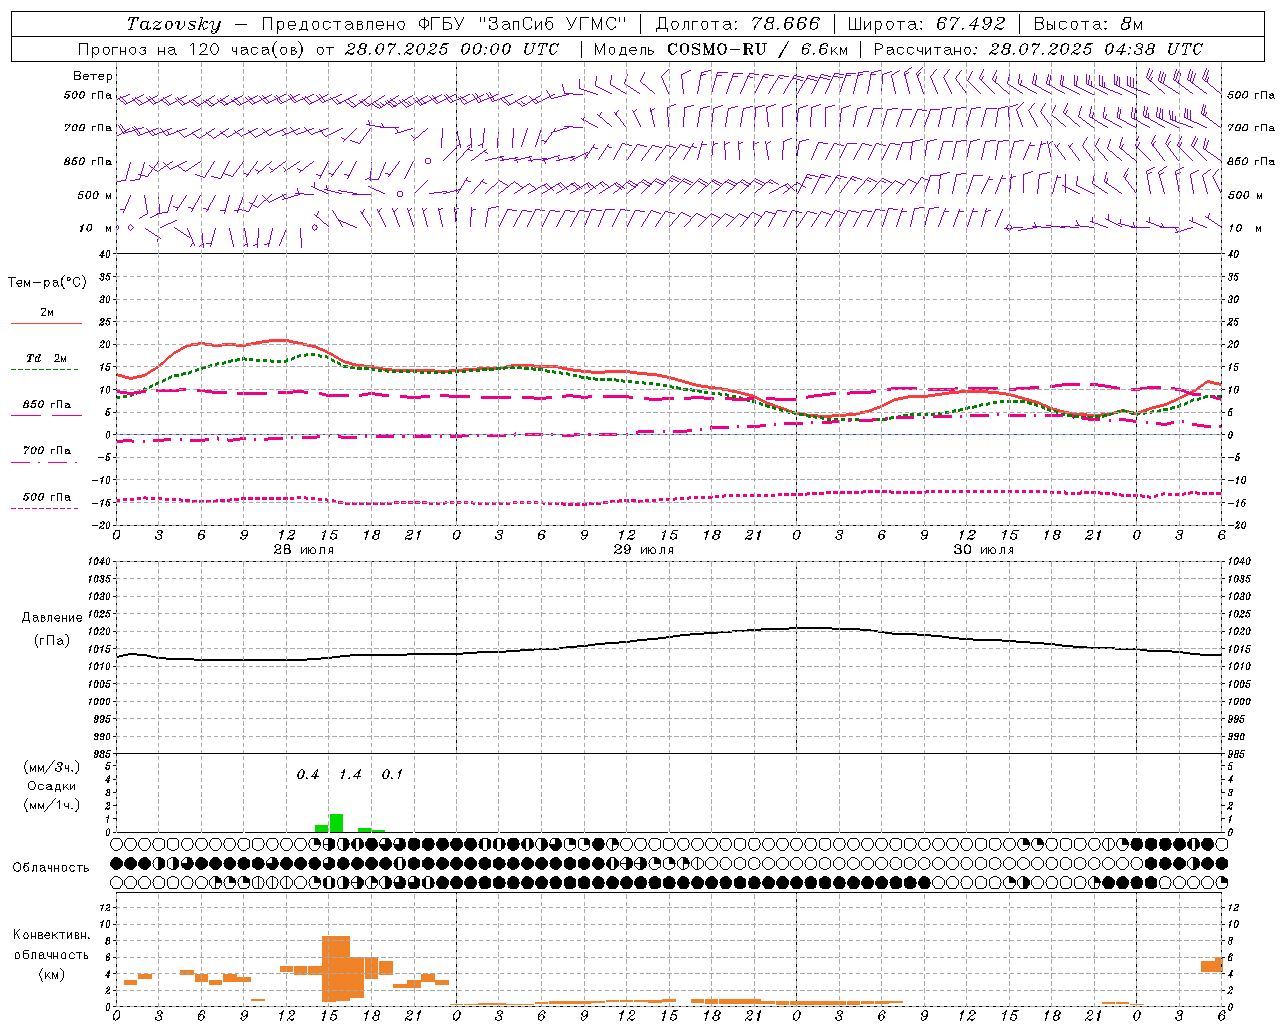Image resolution: width=1280 pixels, height=1024 pixels.
Task: Select the Модель COSMO-RU / 6.6км text
Action: tap(721, 49)
